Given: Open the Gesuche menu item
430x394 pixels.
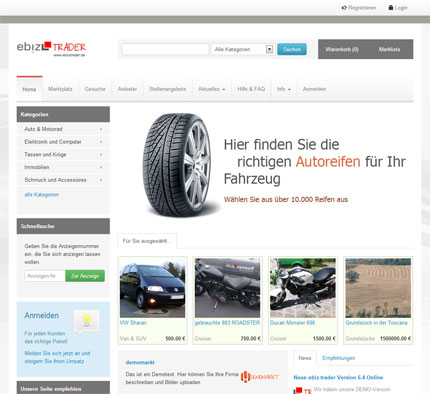Looking at the screenshot, I should [95, 89].
